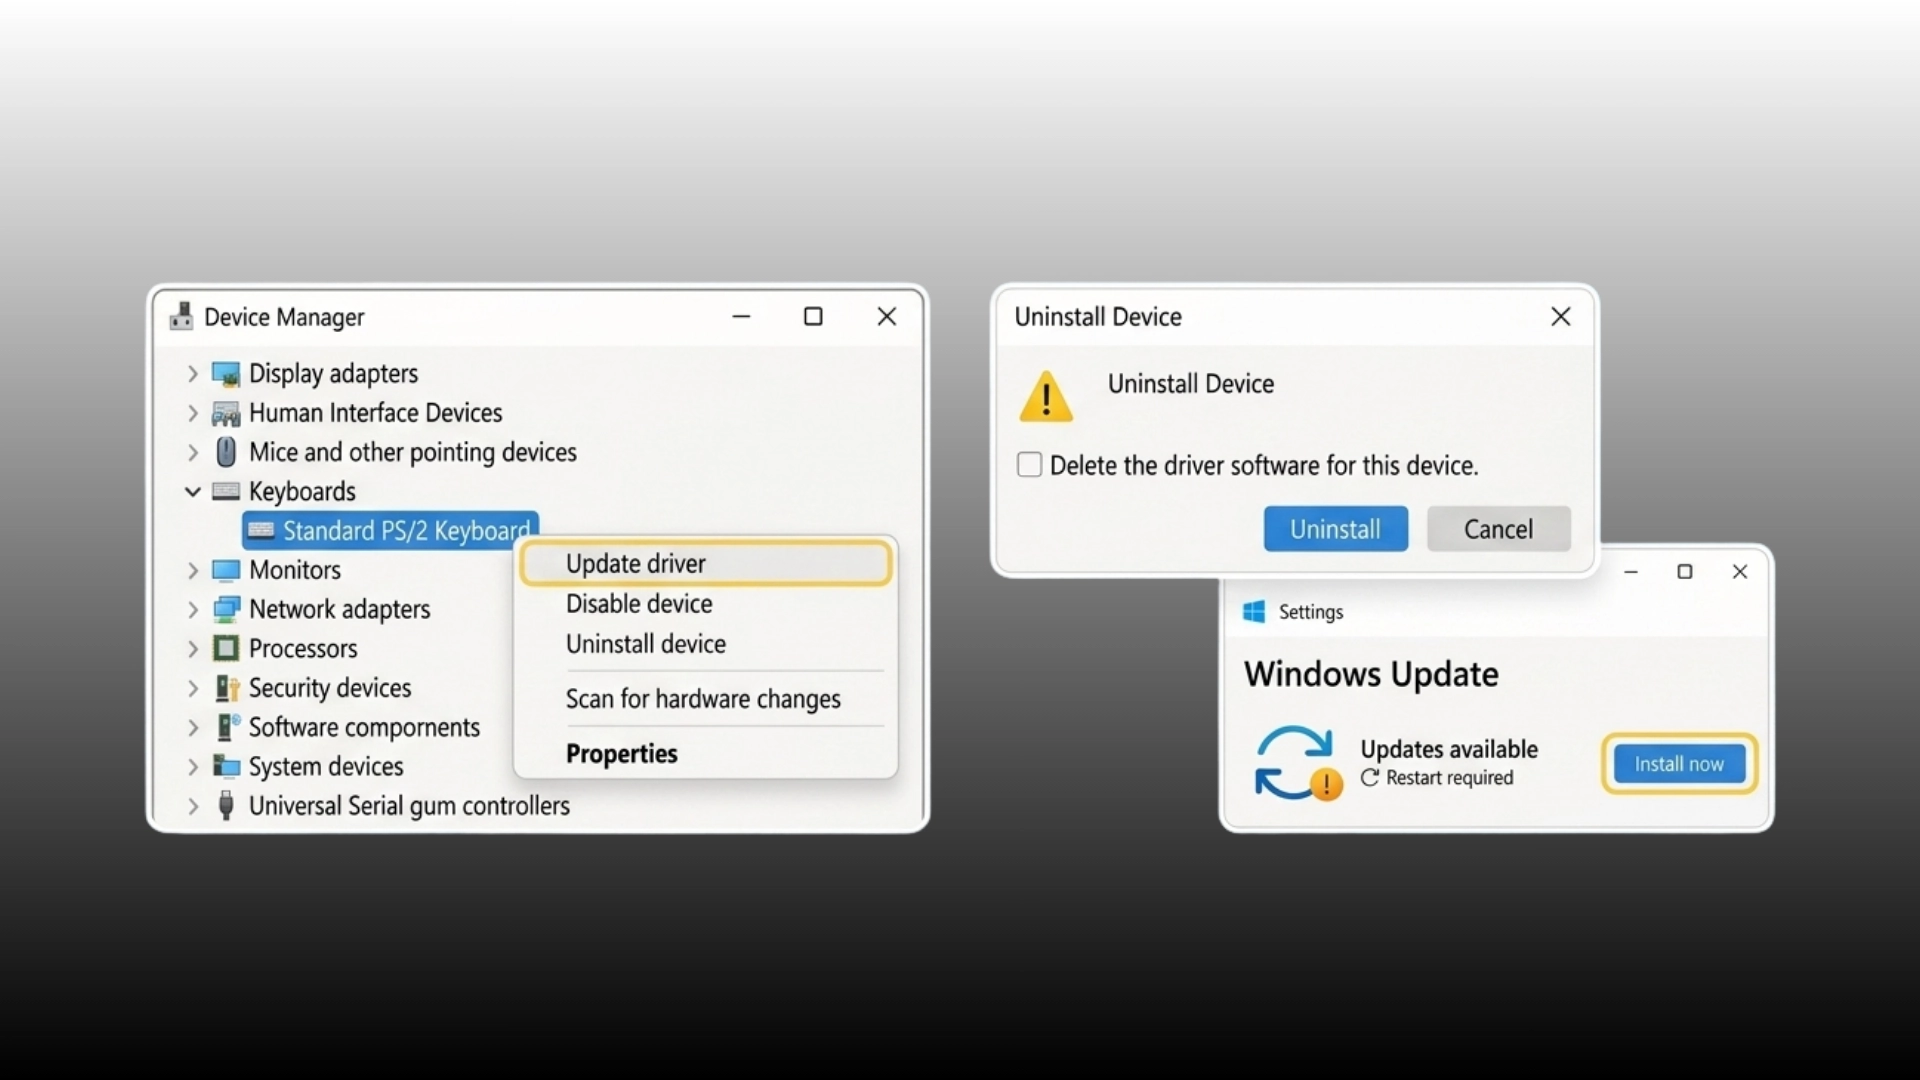Select Universal Serial gum controllers label
Image resolution: width=1920 pixels, height=1080 pixels.
coord(409,806)
